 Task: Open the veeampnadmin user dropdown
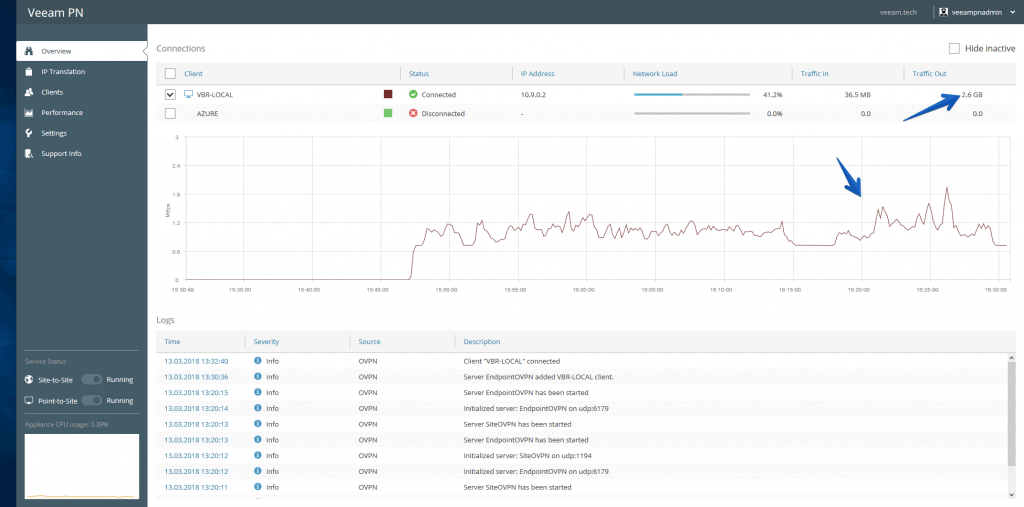[978, 12]
